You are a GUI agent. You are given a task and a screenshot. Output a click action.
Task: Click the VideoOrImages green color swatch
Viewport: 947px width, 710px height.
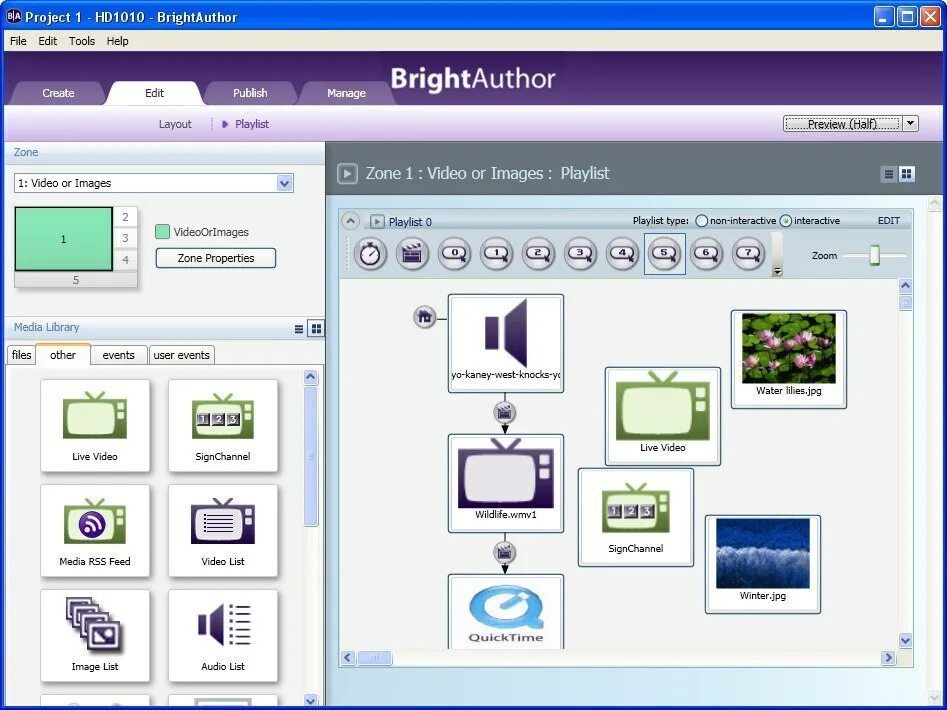pyautogui.click(x=162, y=232)
